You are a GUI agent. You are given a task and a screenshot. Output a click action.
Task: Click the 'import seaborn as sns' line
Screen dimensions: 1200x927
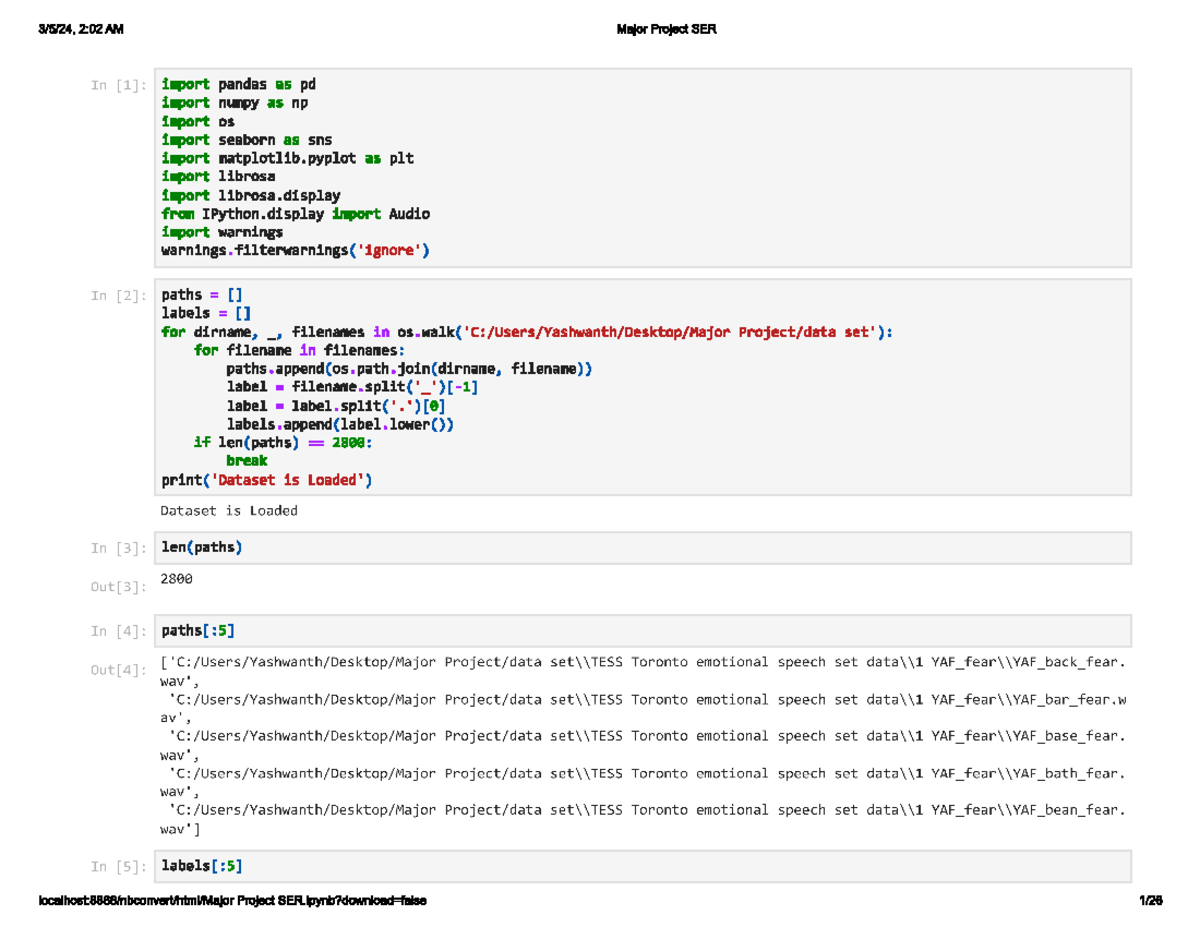click(246, 140)
